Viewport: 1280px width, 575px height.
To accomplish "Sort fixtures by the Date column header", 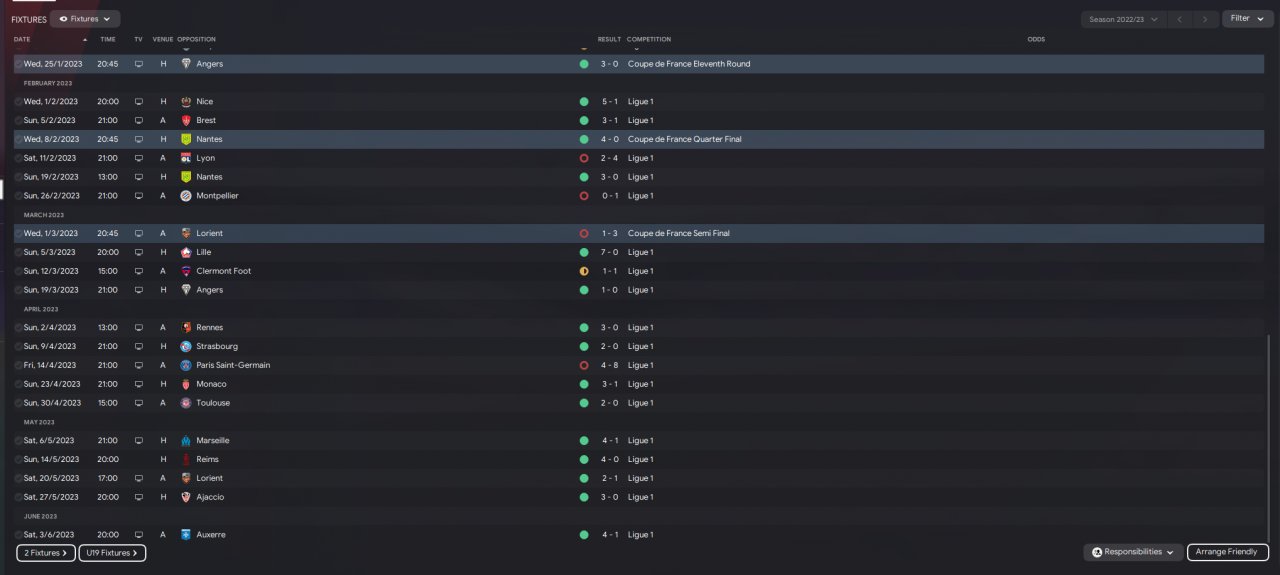I will [x=22, y=39].
